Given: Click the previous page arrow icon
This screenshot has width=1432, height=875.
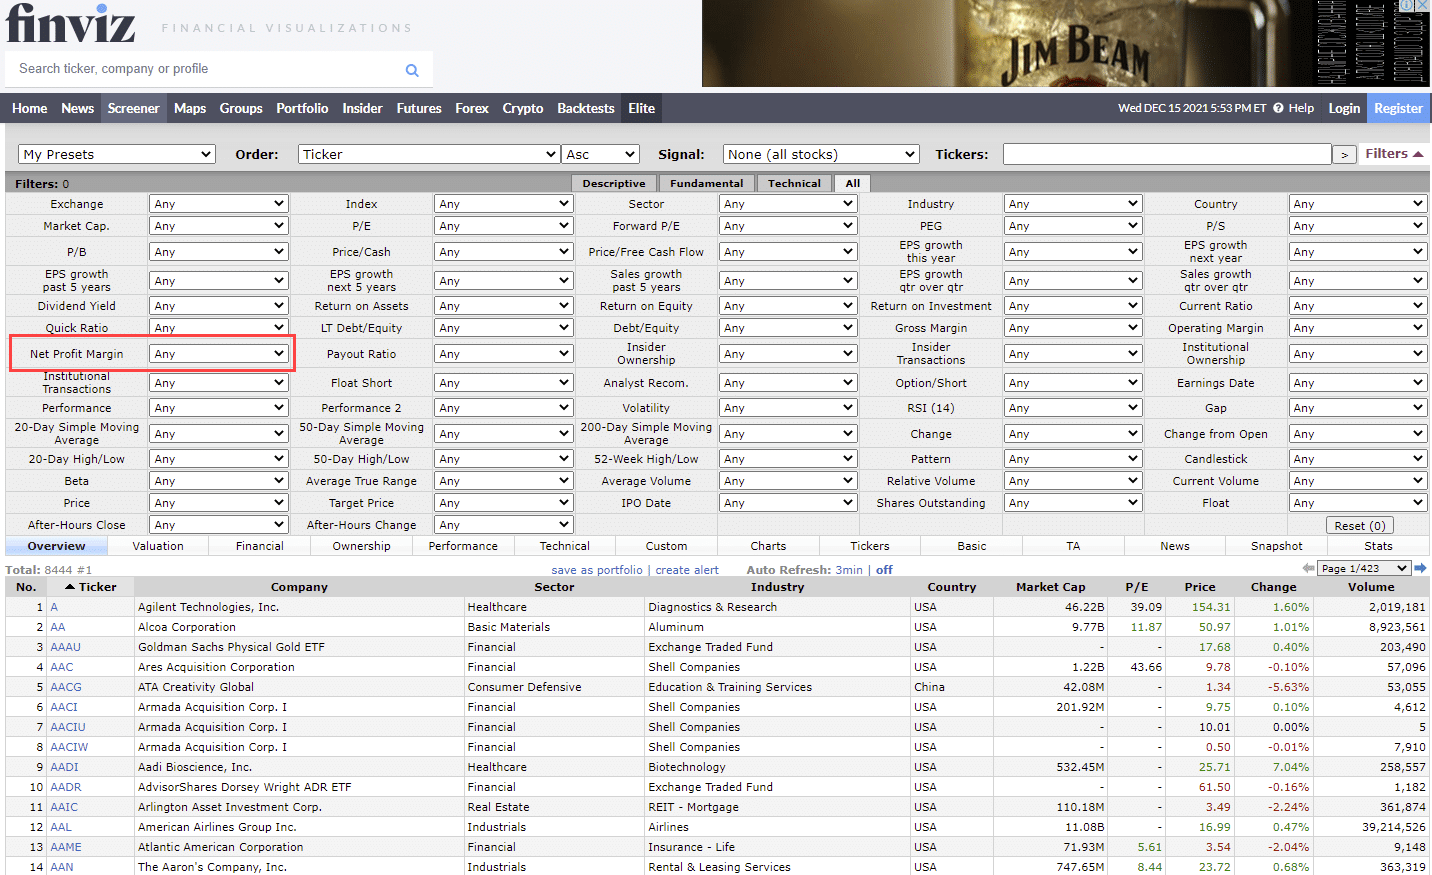Looking at the screenshot, I should point(1308,568).
